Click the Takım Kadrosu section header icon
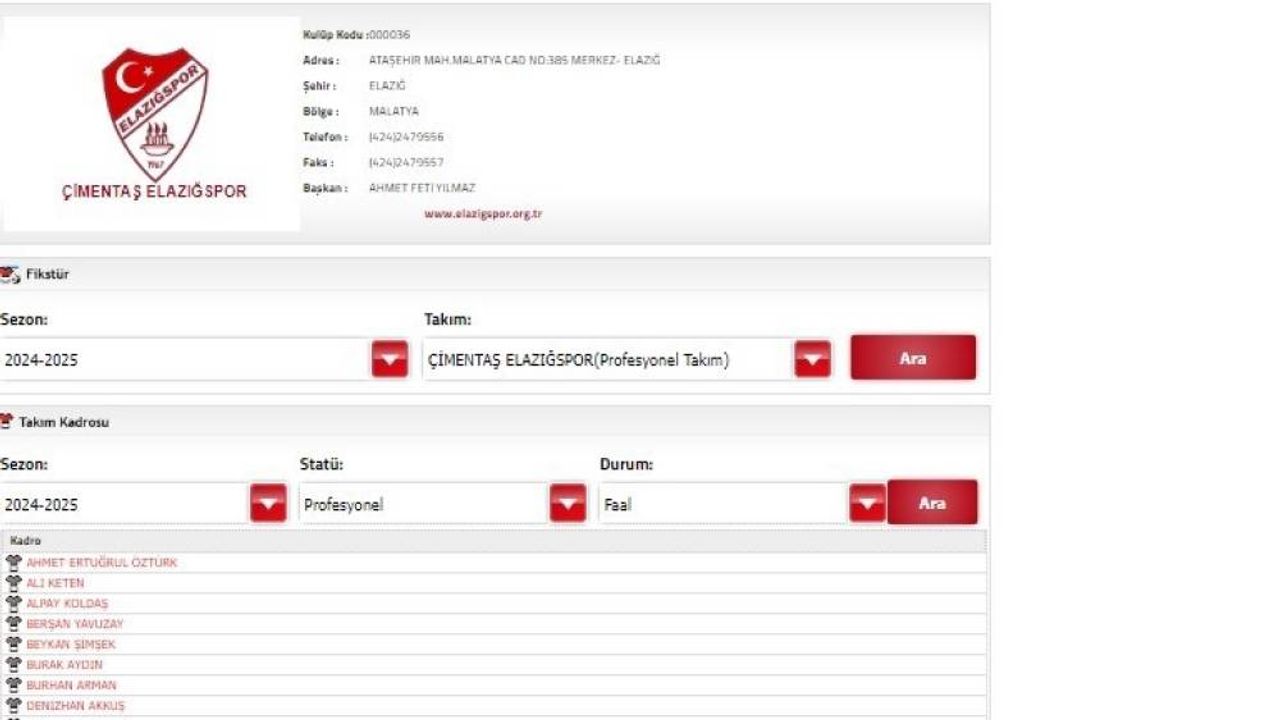This screenshot has width=1280, height=720. (x=7, y=422)
